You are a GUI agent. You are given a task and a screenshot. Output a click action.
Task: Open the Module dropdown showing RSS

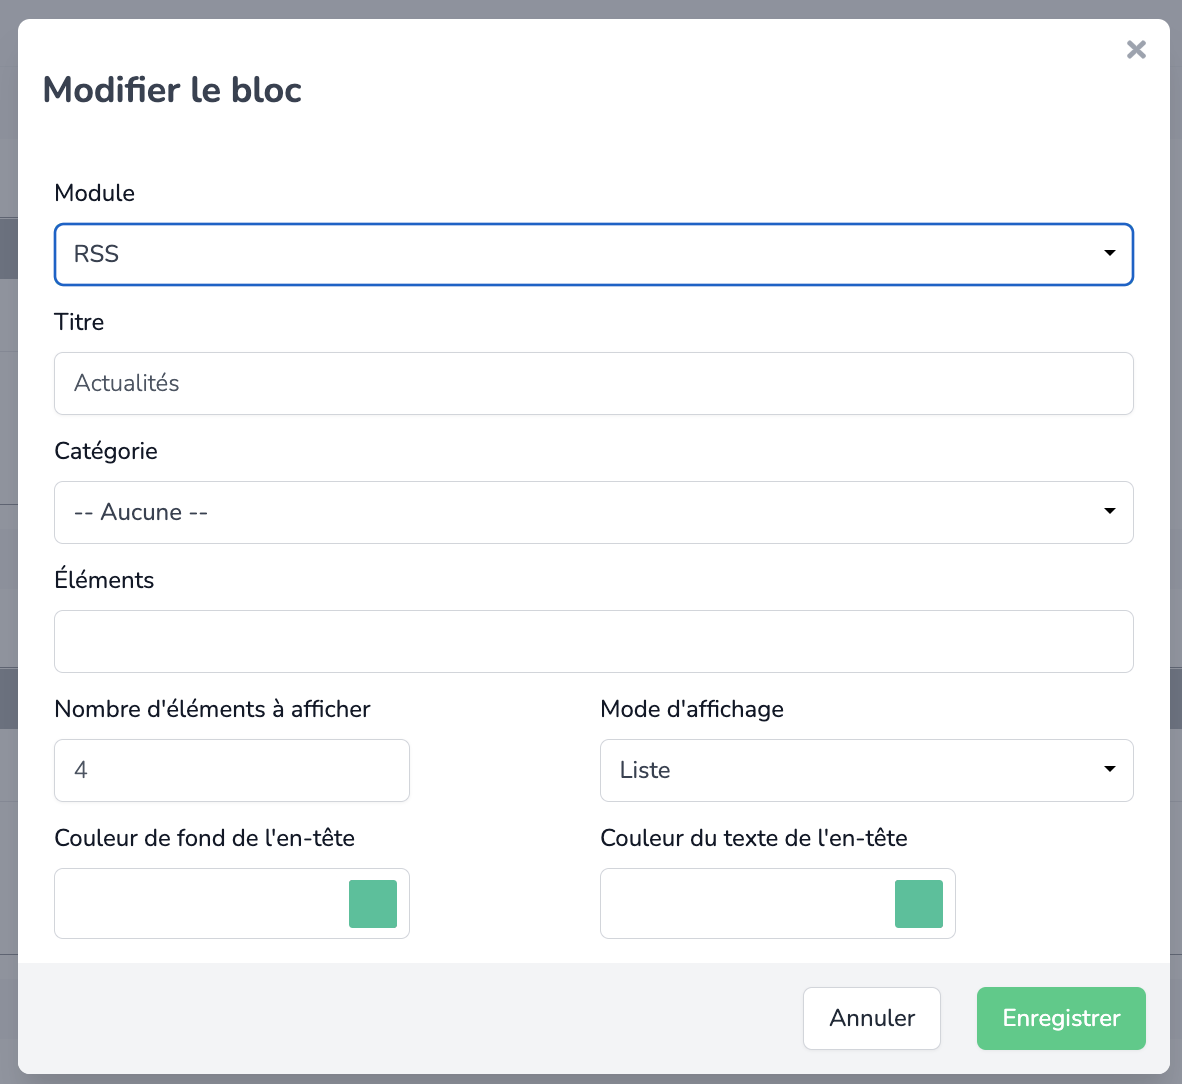coord(593,254)
